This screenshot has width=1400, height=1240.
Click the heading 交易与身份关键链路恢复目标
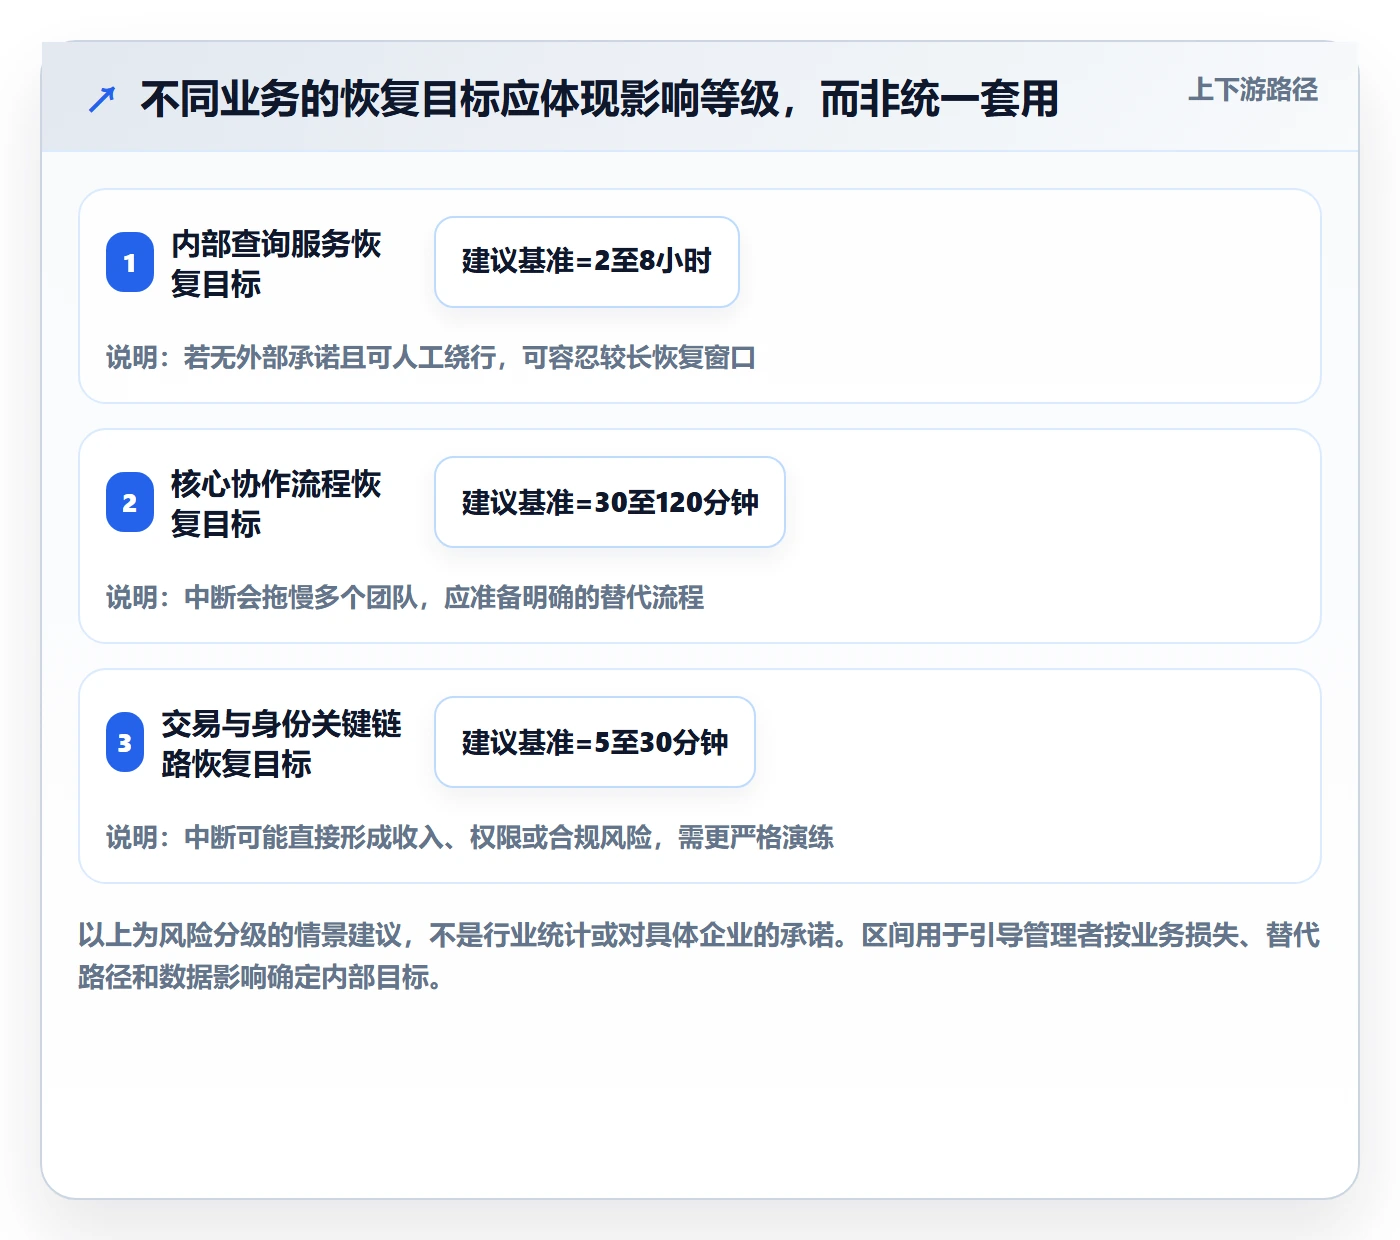281,743
